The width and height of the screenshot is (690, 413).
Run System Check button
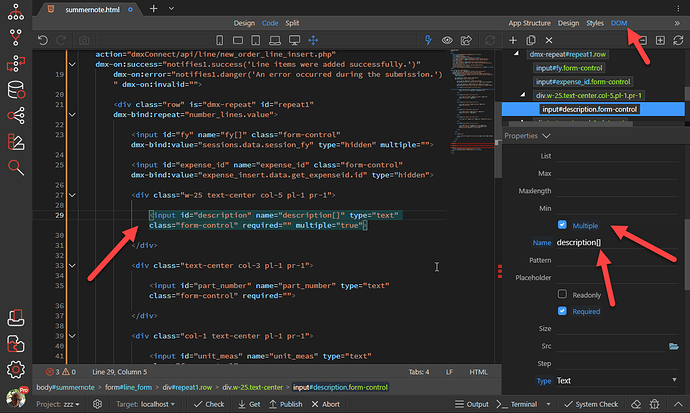pyautogui.click(x=591, y=404)
